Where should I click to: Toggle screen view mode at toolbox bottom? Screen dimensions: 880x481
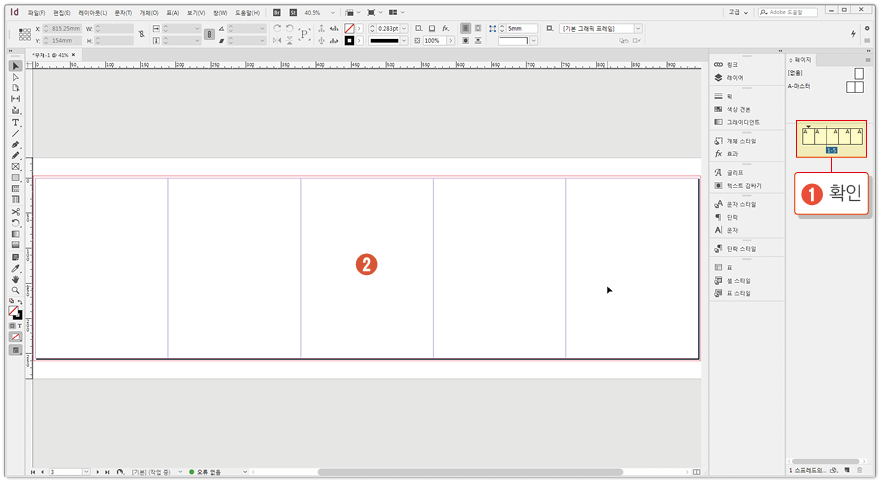(16, 350)
